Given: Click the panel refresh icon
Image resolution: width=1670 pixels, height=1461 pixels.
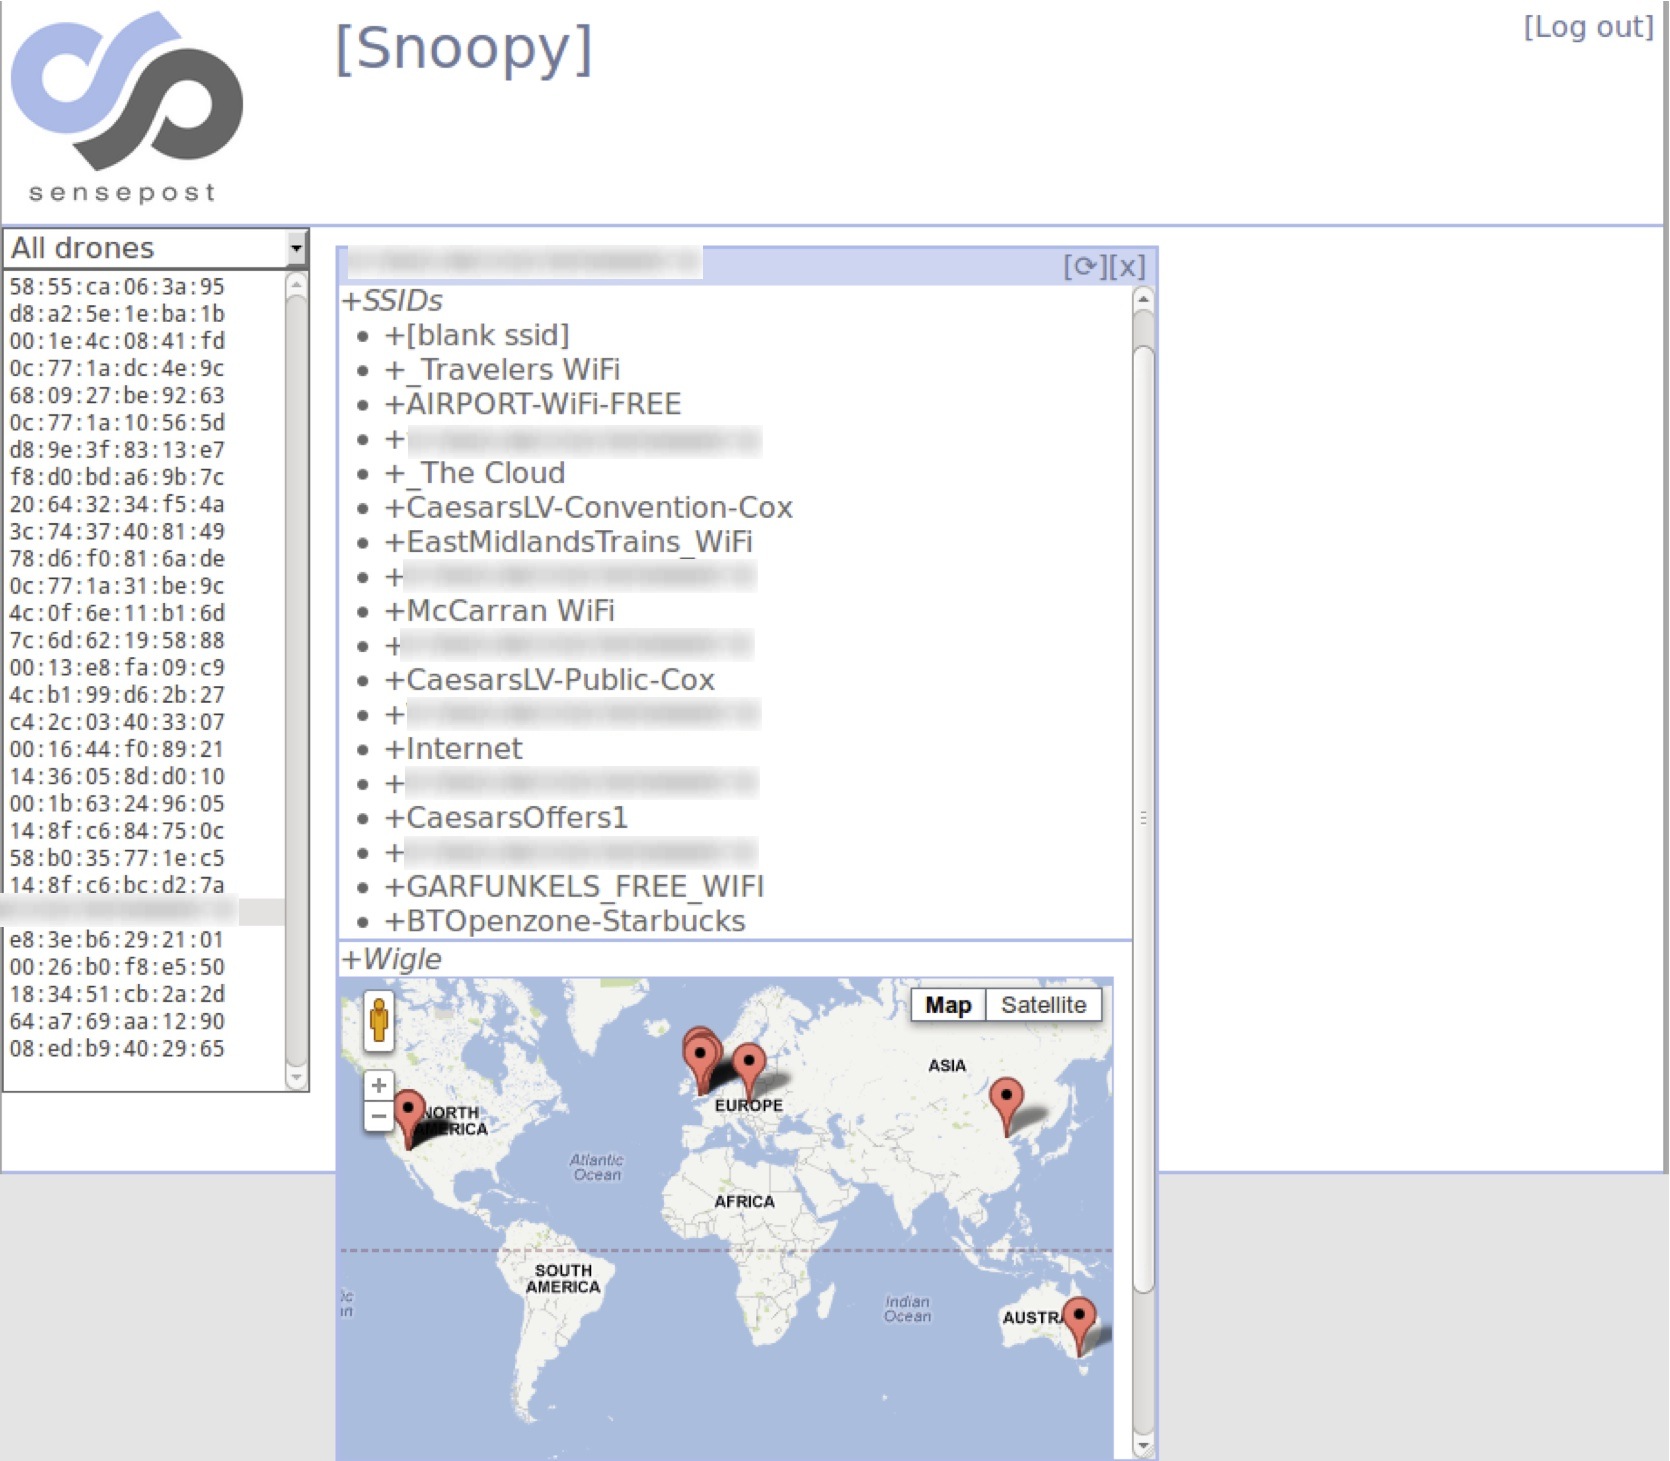Looking at the screenshot, I should [x=1083, y=267].
